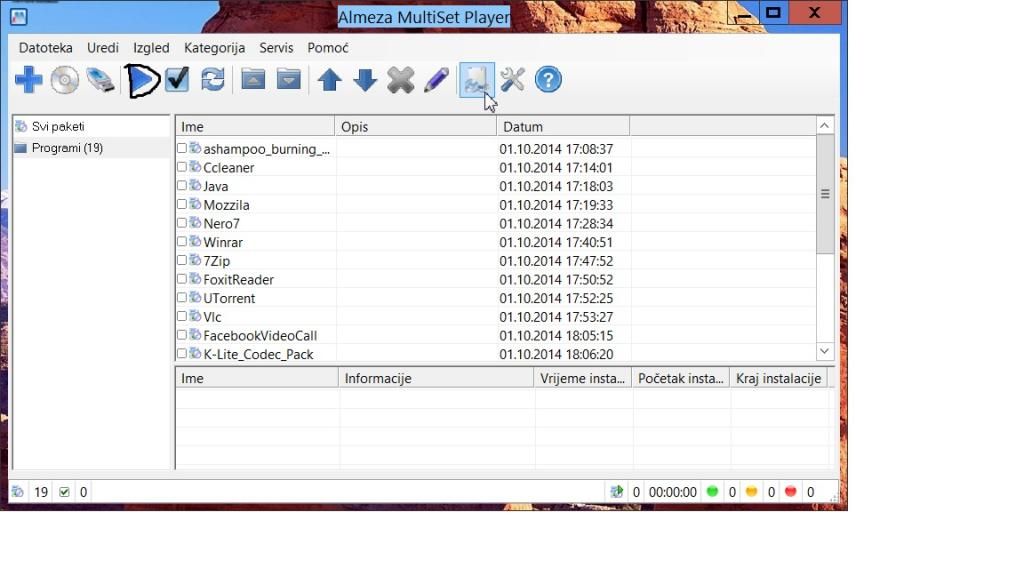This screenshot has width=1024, height=576.
Task: Click the folder with down arrow icon
Action: (289, 80)
